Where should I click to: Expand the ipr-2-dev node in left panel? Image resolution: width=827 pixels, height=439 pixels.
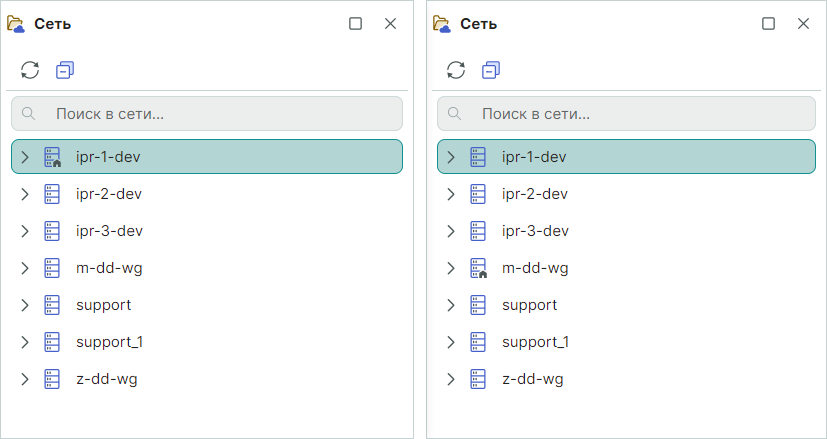tap(26, 194)
